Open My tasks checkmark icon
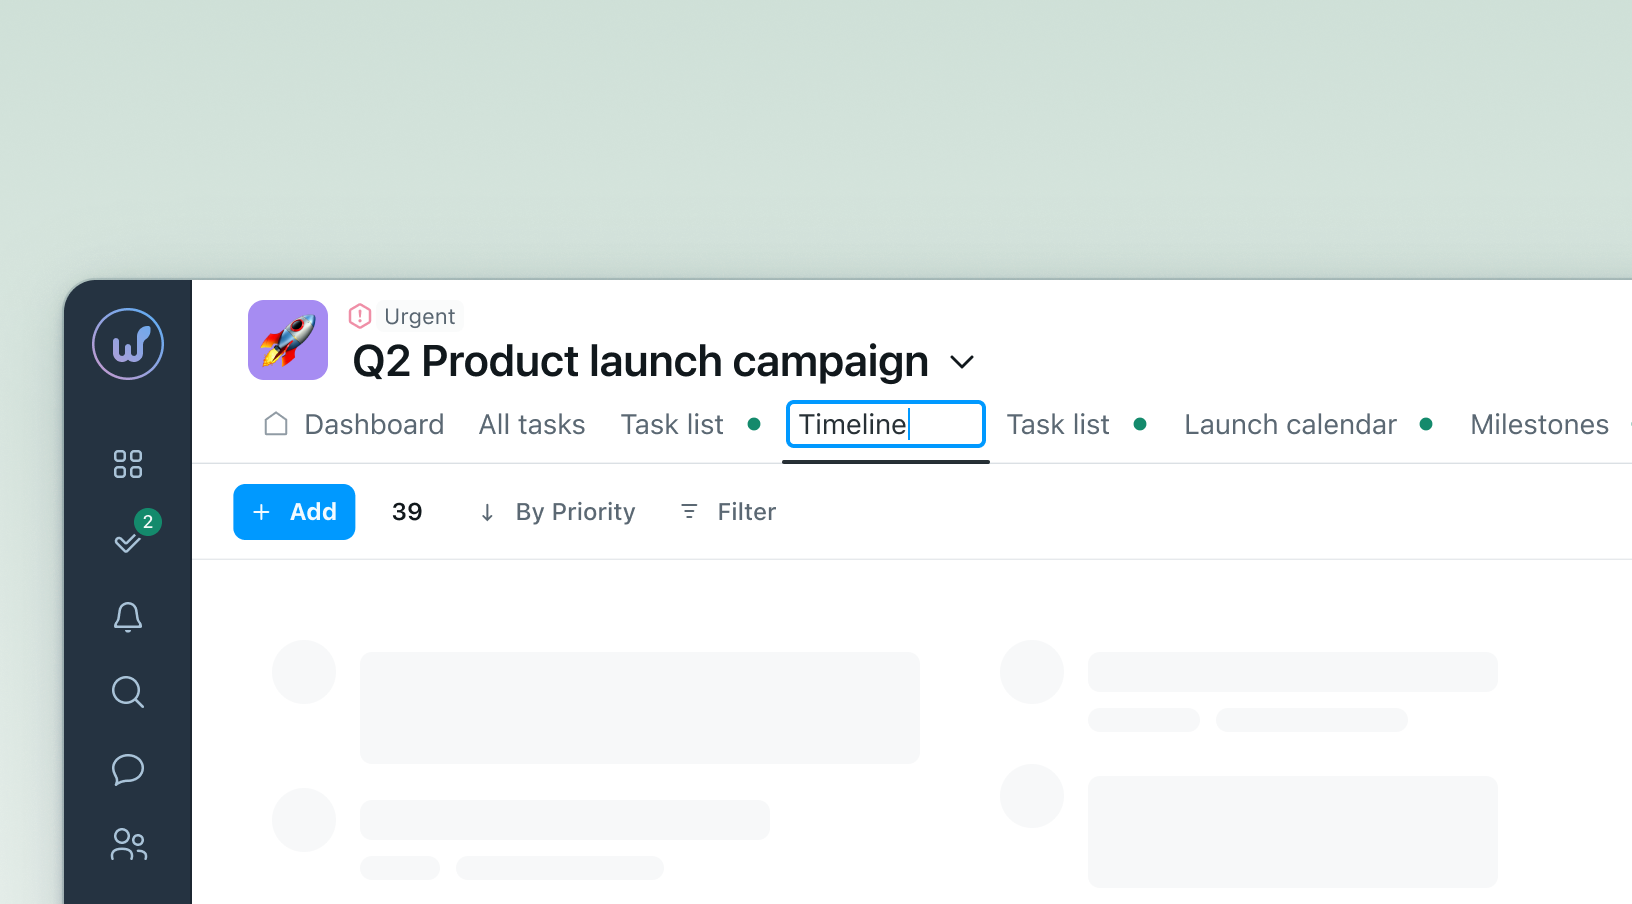This screenshot has height=904, width=1632. tap(128, 542)
